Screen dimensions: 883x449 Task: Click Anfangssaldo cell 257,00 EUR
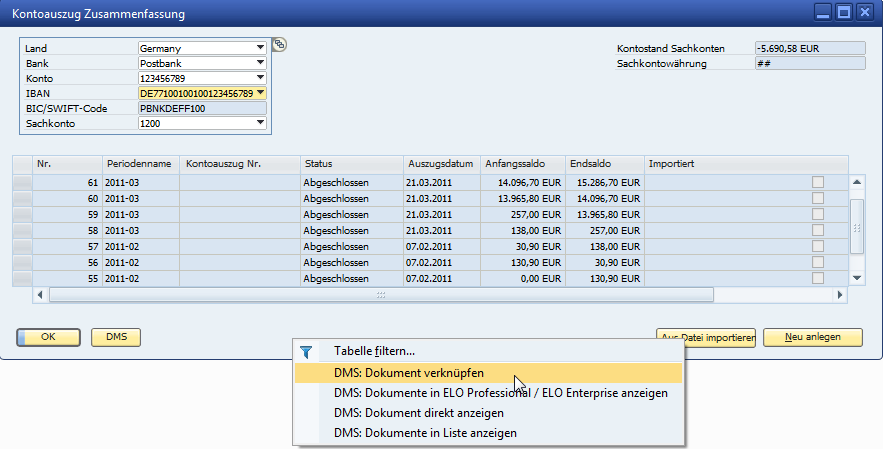(x=523, y=215)
